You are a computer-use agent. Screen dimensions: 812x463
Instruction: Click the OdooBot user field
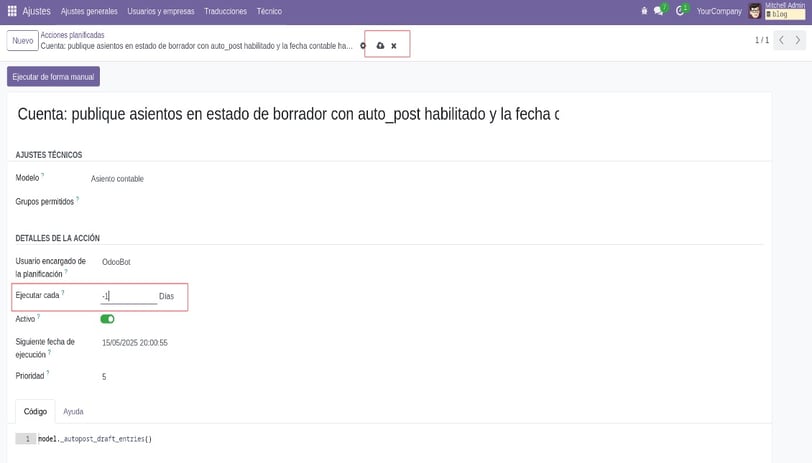coord(117,262)
